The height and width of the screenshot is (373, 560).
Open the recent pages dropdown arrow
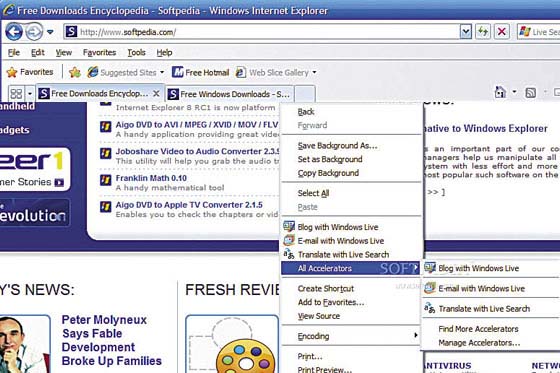(x=50, y=32)
